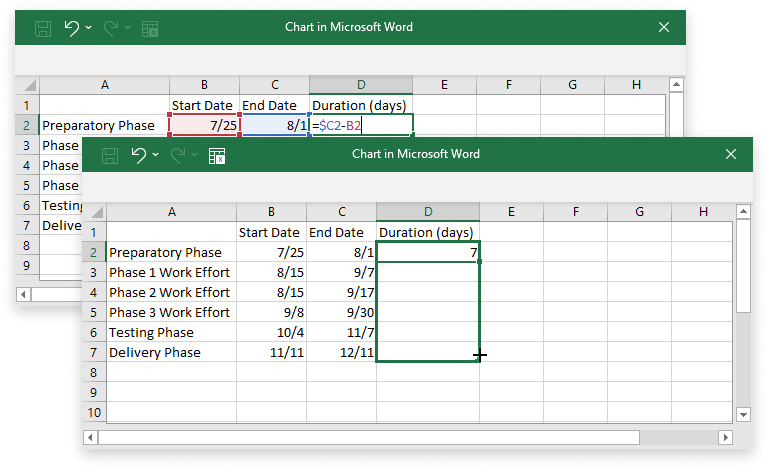The width and height of the screenshot is (768, 469).
Task: Select end date 9/30 cell
Action: click(341, 312)
